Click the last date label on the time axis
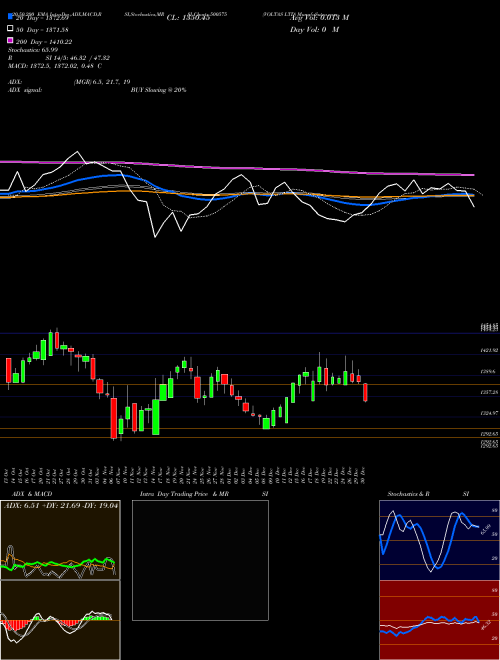The width and height of the screenshot is (500, 660). pyautogui.click(x=363, y=475)
